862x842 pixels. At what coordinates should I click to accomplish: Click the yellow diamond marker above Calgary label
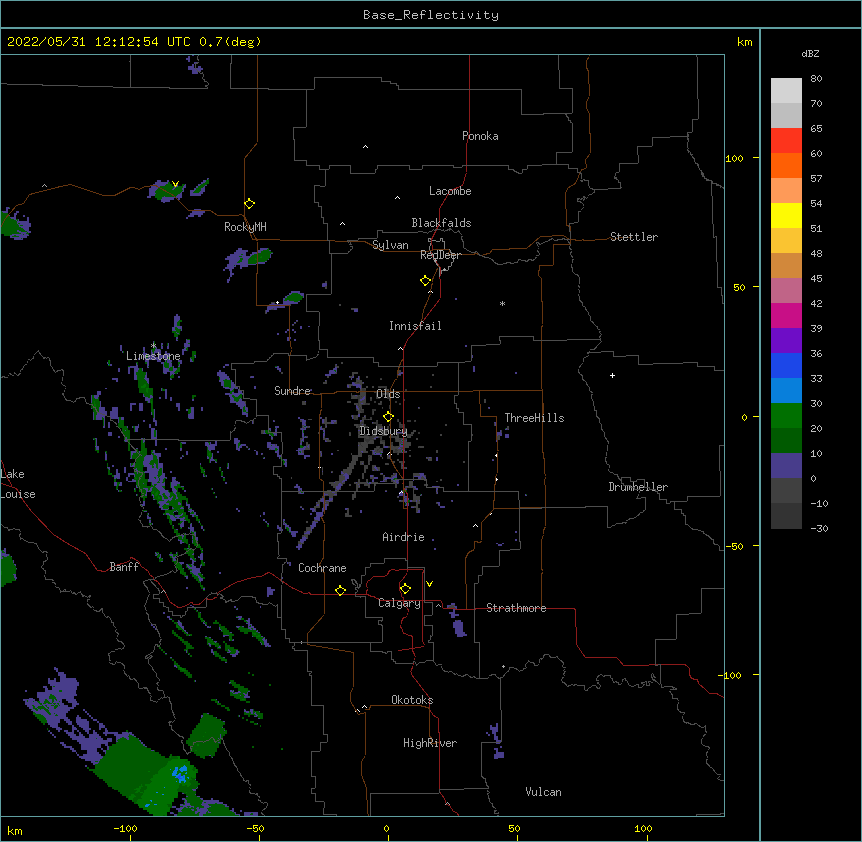pos(405,589)
